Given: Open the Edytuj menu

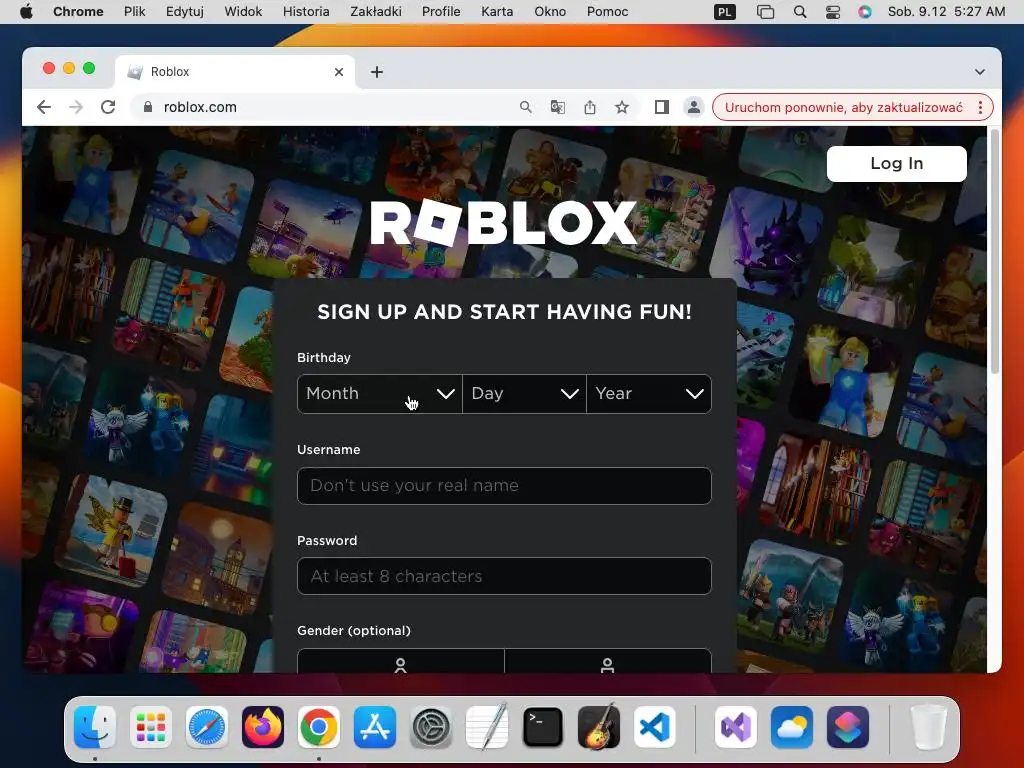Looking at the screenshot, I should pos(185,12).
